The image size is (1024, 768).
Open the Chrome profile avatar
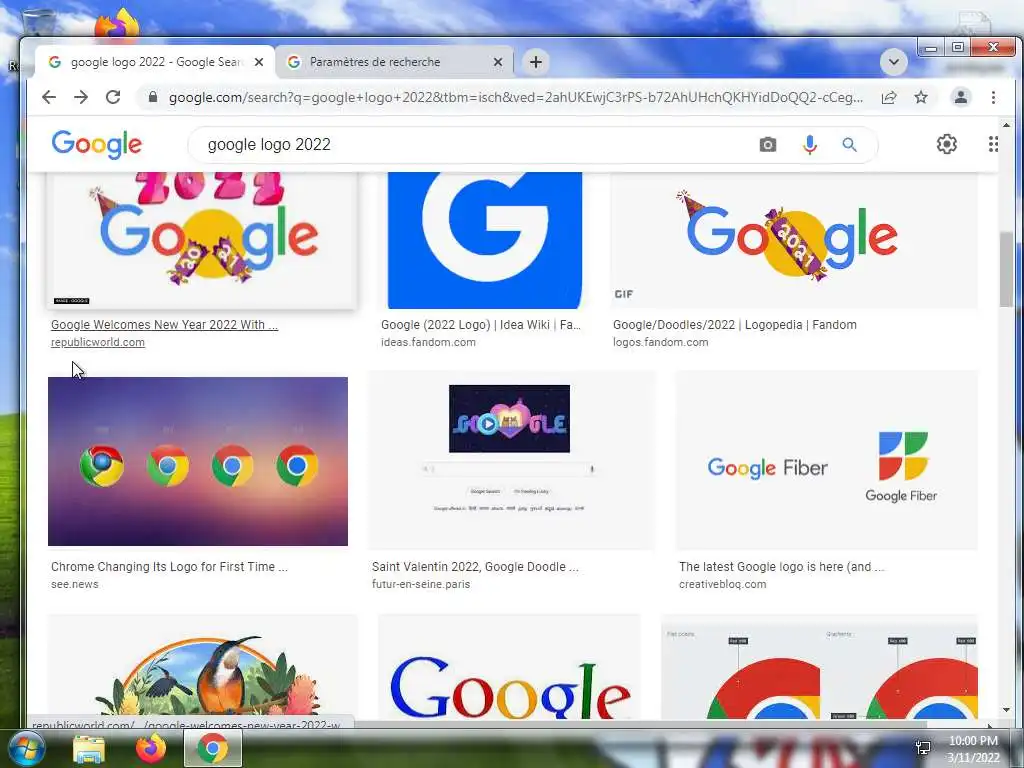[x=961, y=97]
